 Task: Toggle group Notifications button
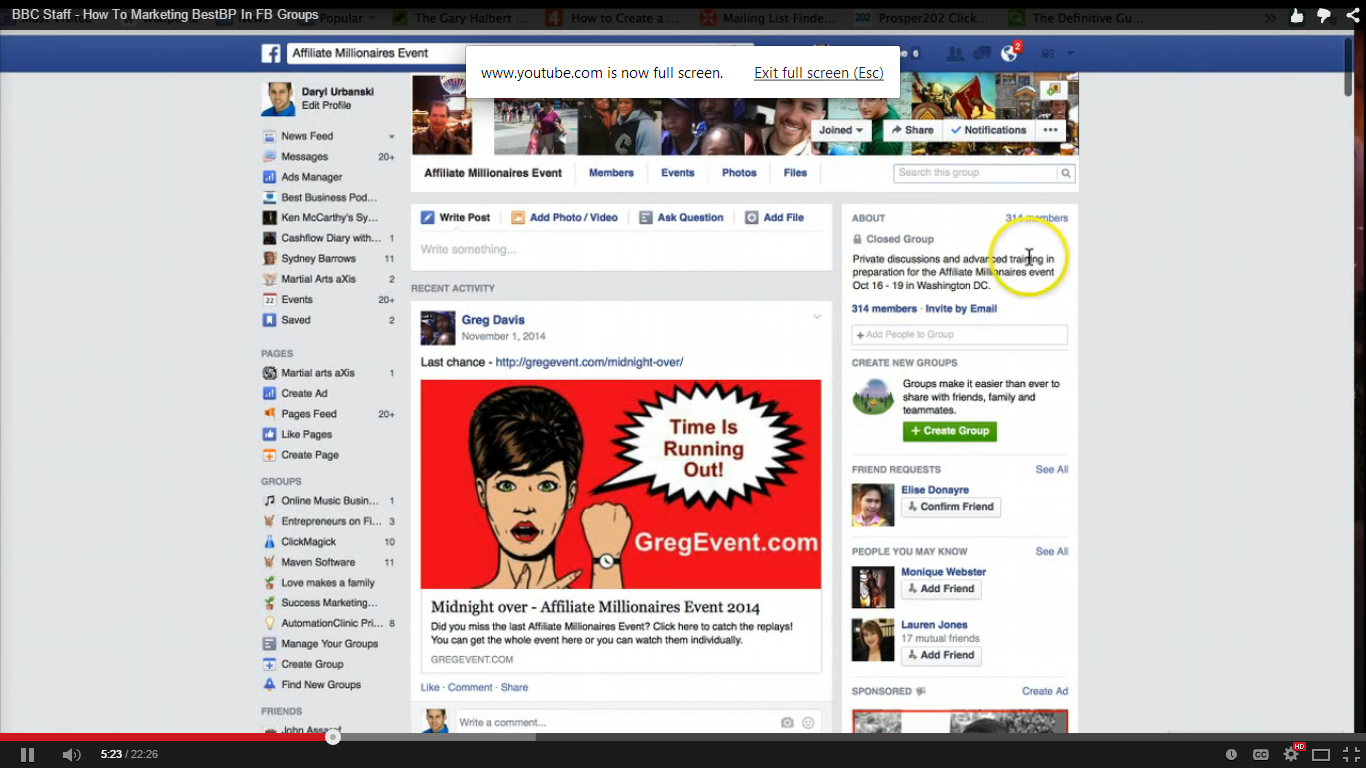[x=988, y=130]
